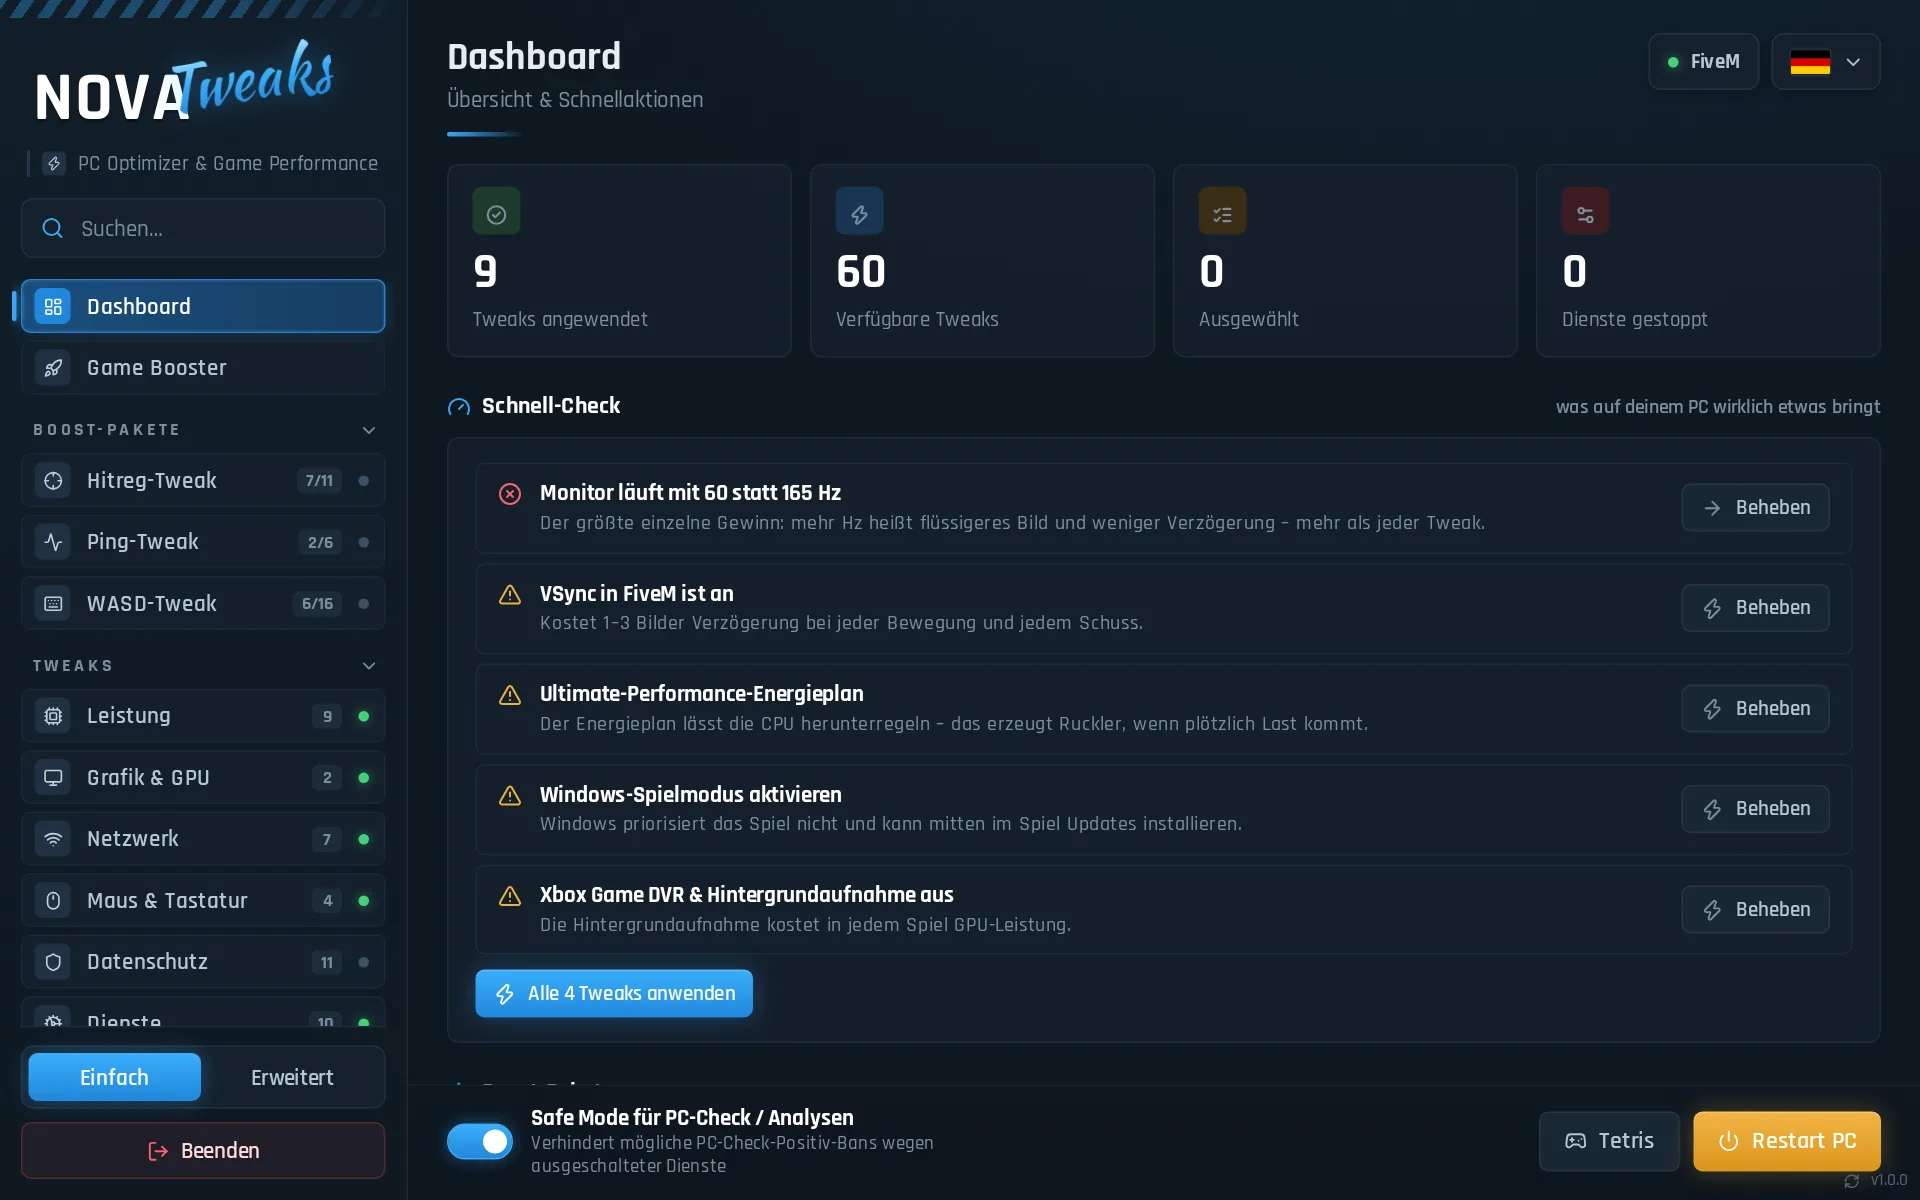Click Beheben for Xbox Game DVR

pyautogui.click(x=1755, y=910)
